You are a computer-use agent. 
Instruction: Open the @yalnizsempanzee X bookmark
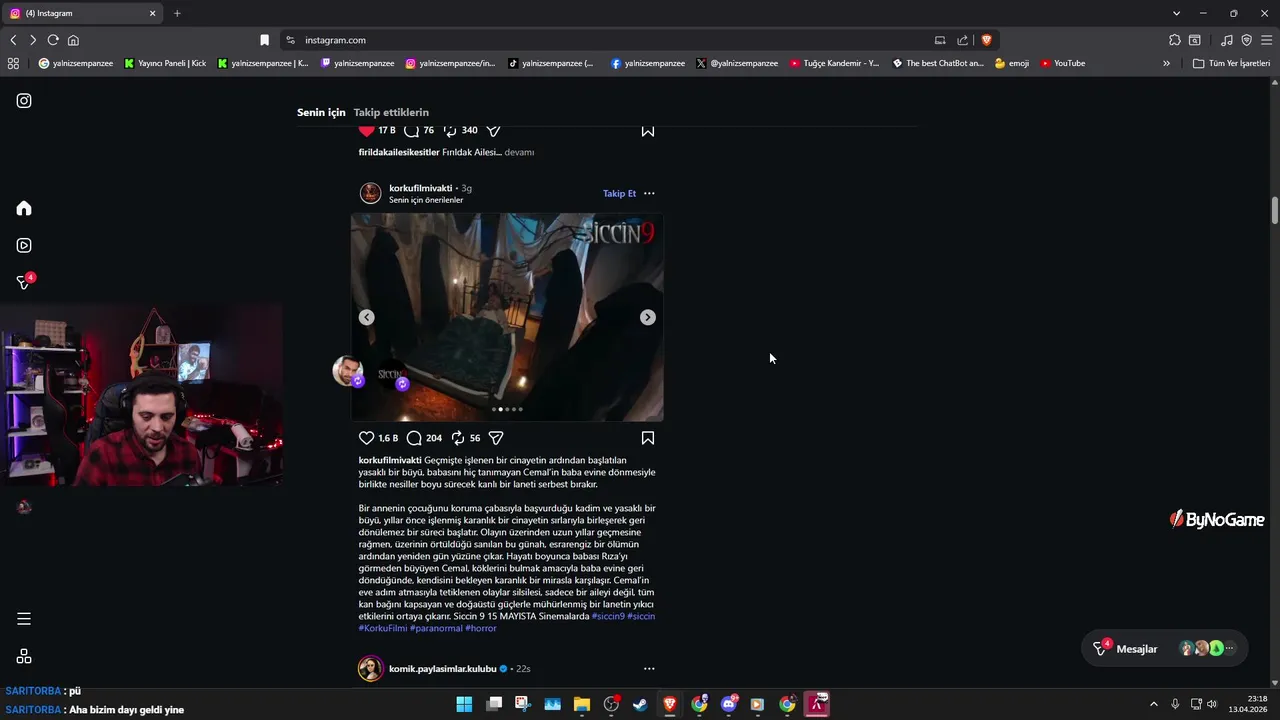point(737,63)
